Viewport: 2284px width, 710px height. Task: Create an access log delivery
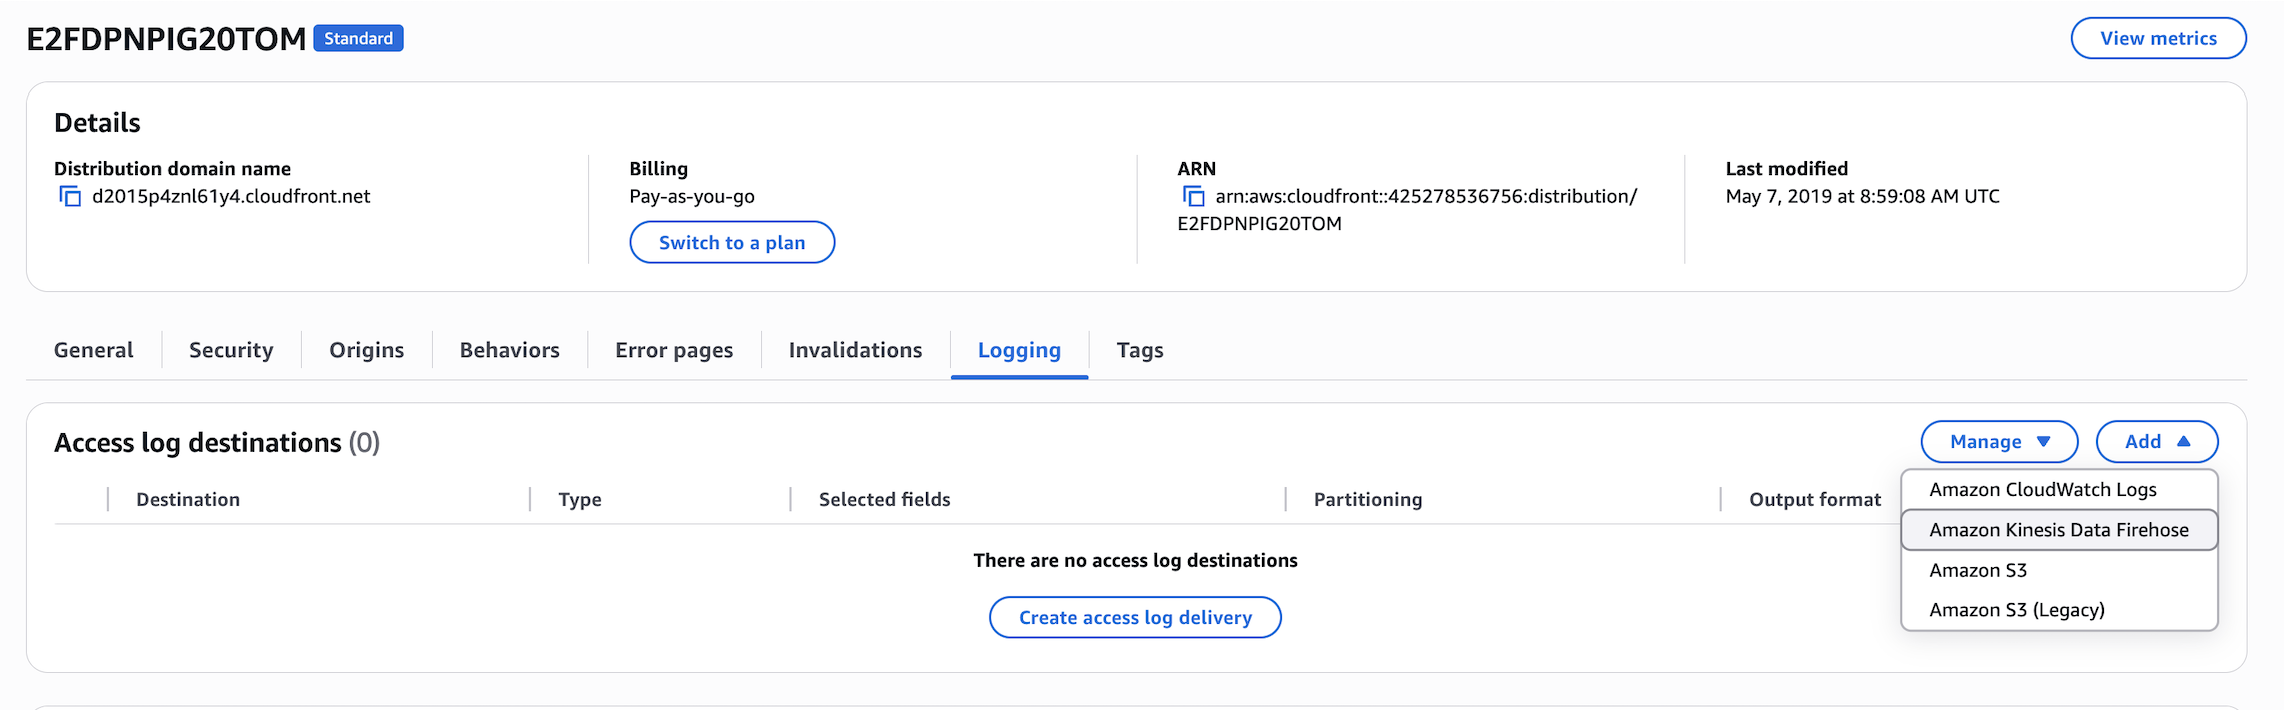pyautogui.click(x=1134, y=617)
